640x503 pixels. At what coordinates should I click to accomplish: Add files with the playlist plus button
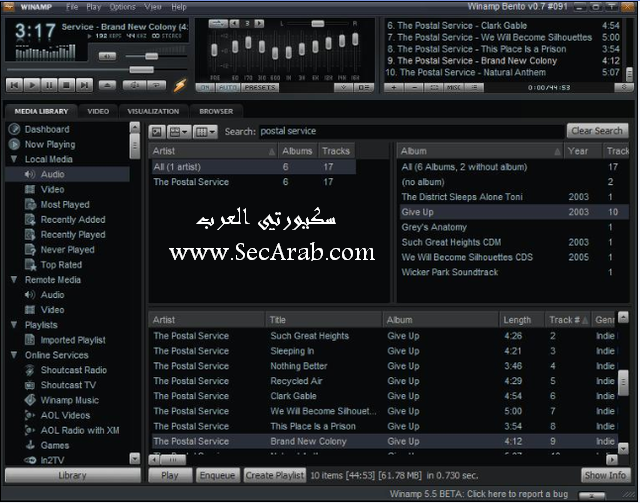click(394, 87)
